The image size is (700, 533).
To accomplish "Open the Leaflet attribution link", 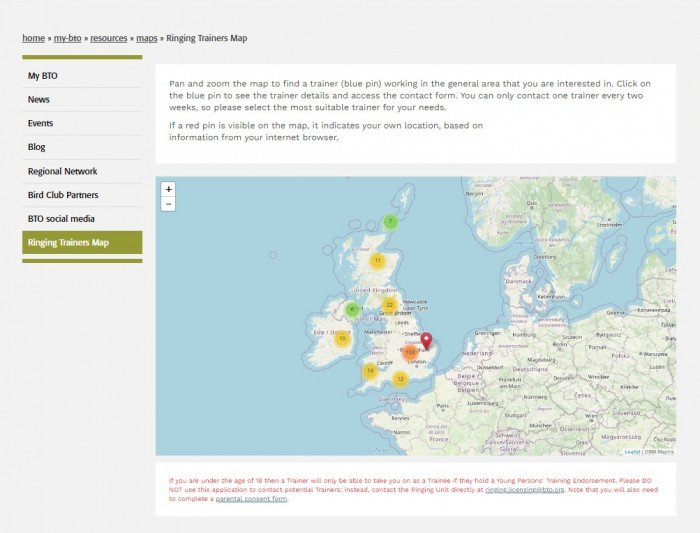I will tap(631, 452).
